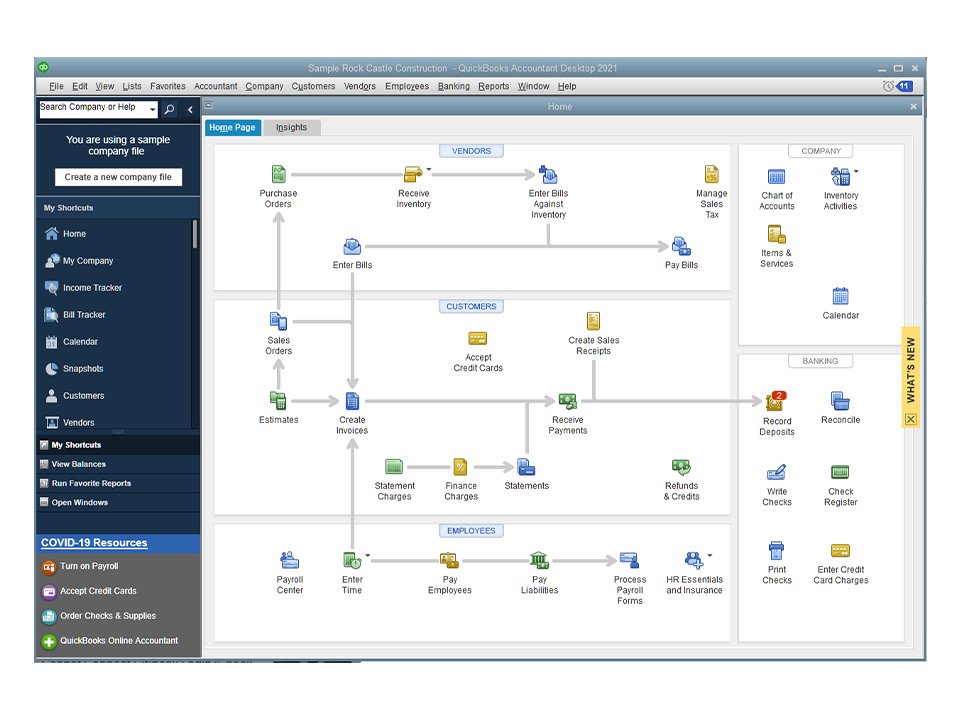
Task: Click Receive Payments icon
Action: click(568, 401)
